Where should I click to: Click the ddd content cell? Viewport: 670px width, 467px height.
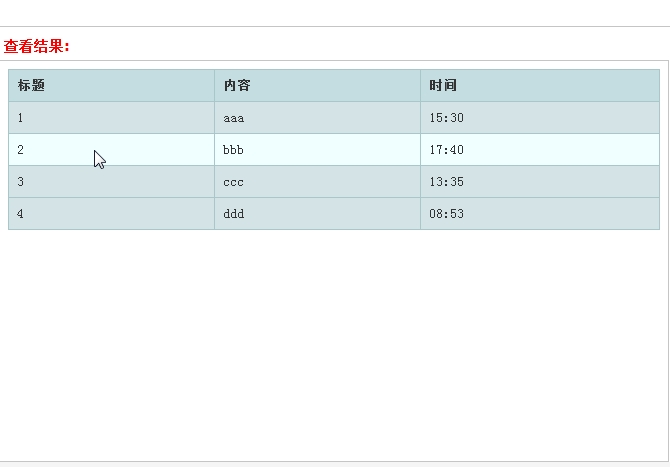tap(317, 214)
